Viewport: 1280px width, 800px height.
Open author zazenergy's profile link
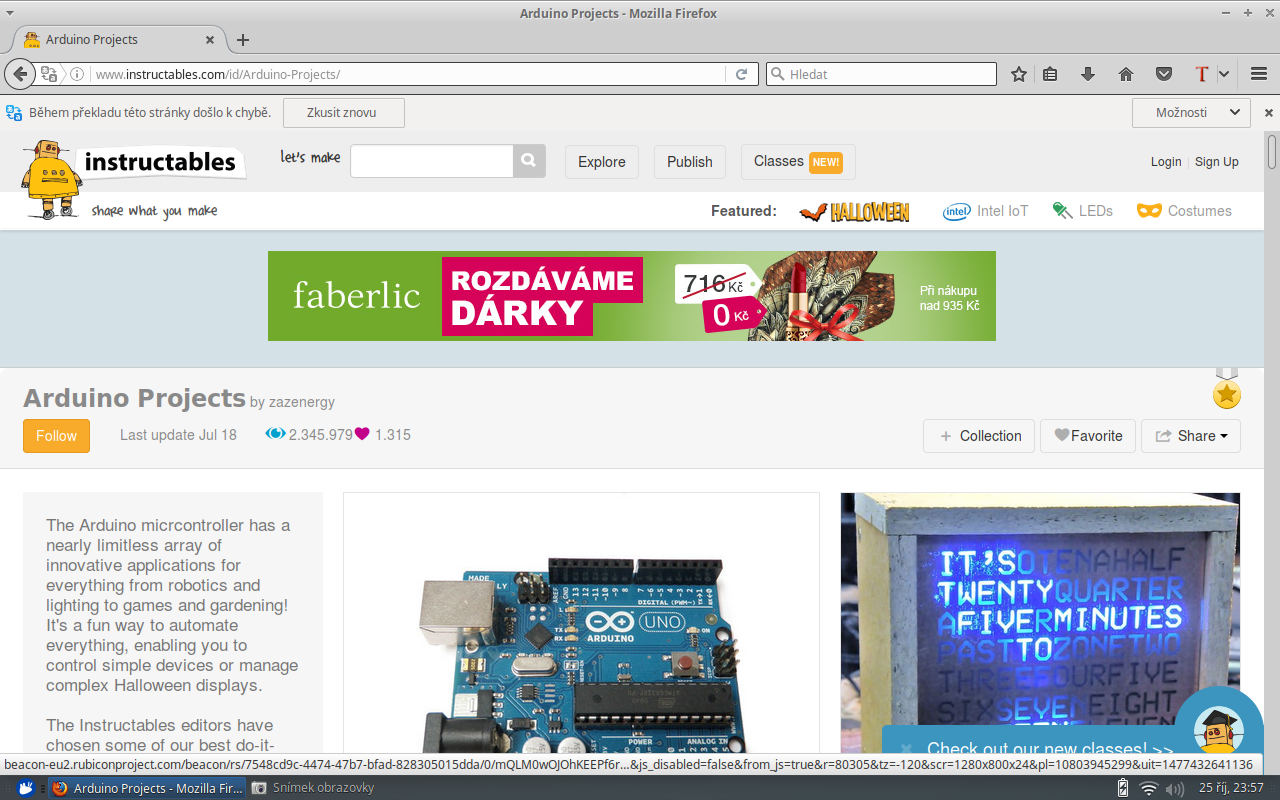pyautogui.click(x=302, y=402)
